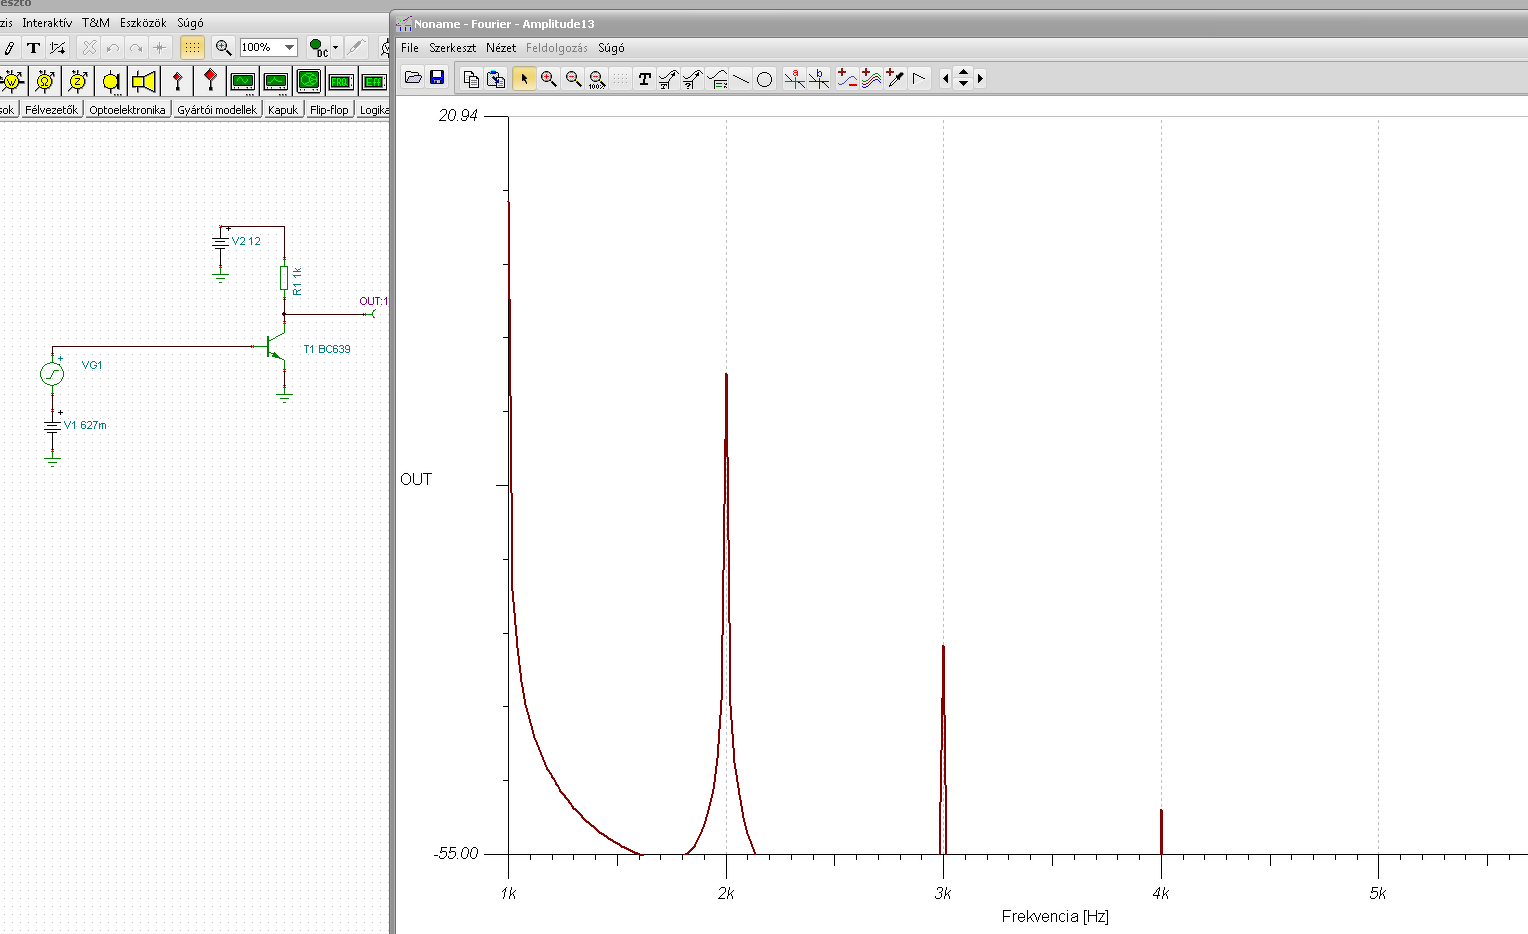The width and height of the screenshot is (1528, 934).
Task: Switch to the Gyártói modellek tab
Action: [217, 110]
